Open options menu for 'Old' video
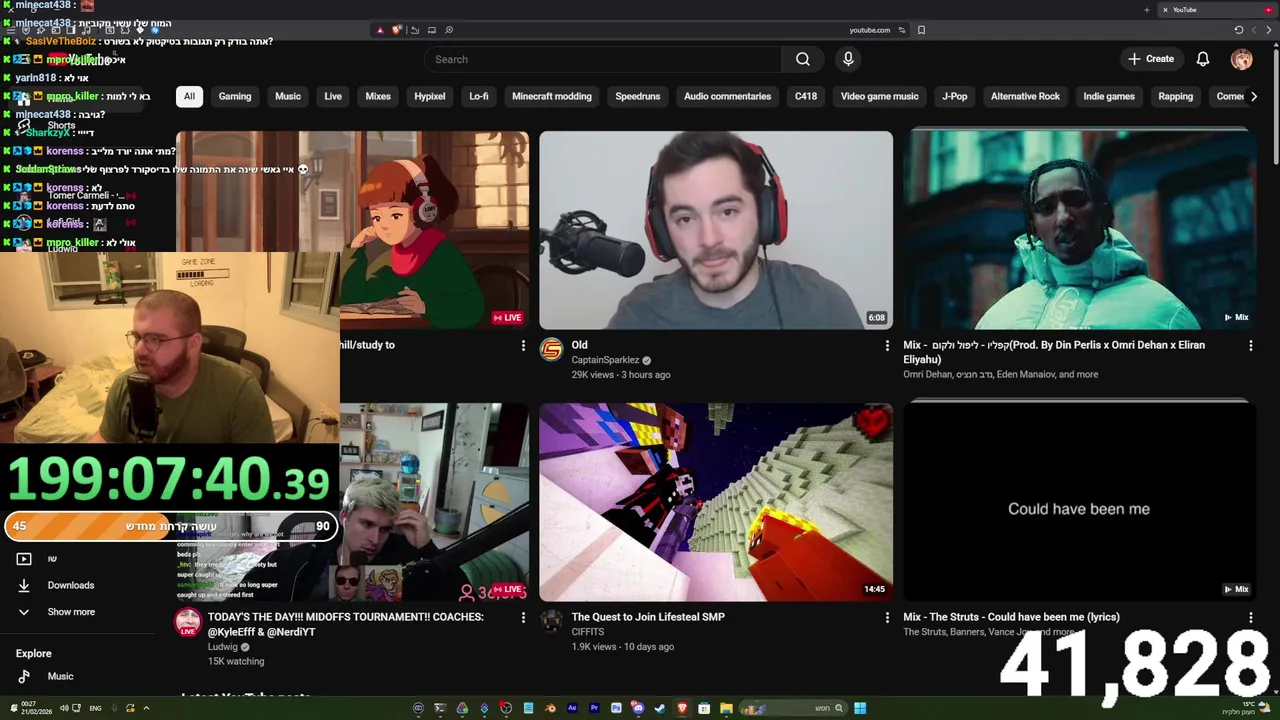Viewport: 1280px width, 720px height. point(887,346)
